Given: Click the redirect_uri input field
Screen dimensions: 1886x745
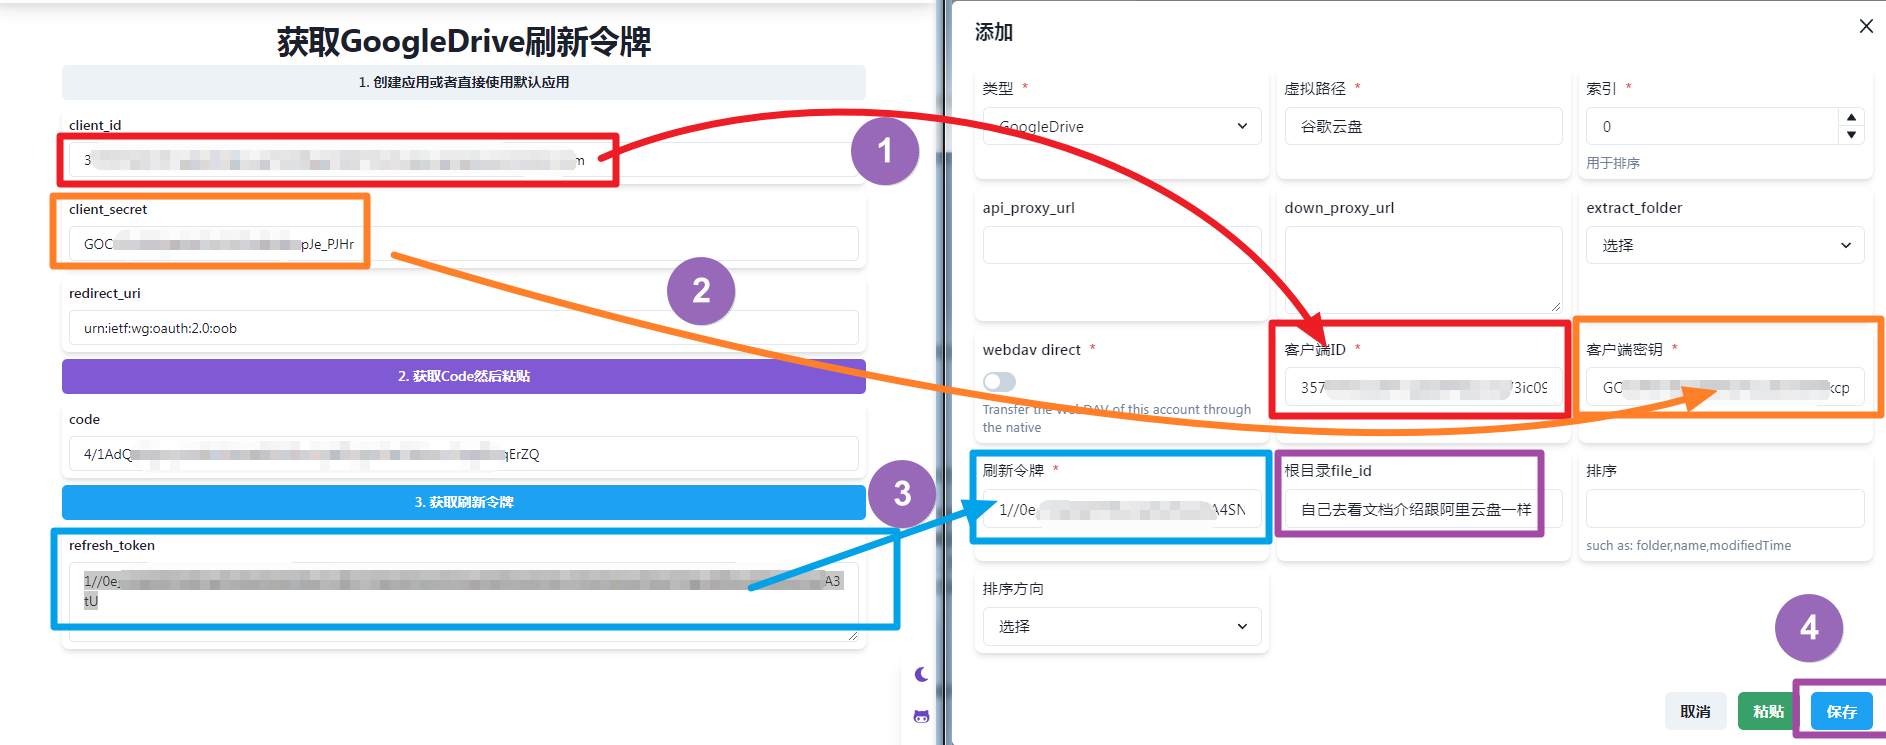Looking at the screenshot, I should point(464,328).
